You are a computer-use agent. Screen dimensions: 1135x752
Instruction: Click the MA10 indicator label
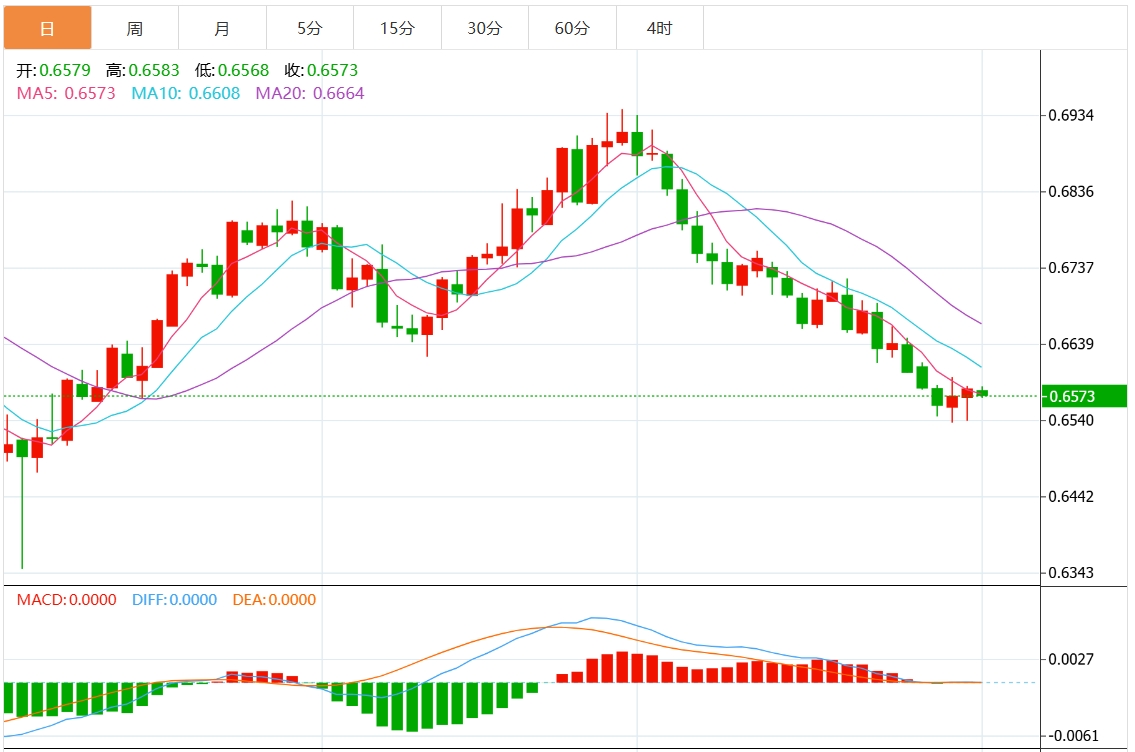185,93
